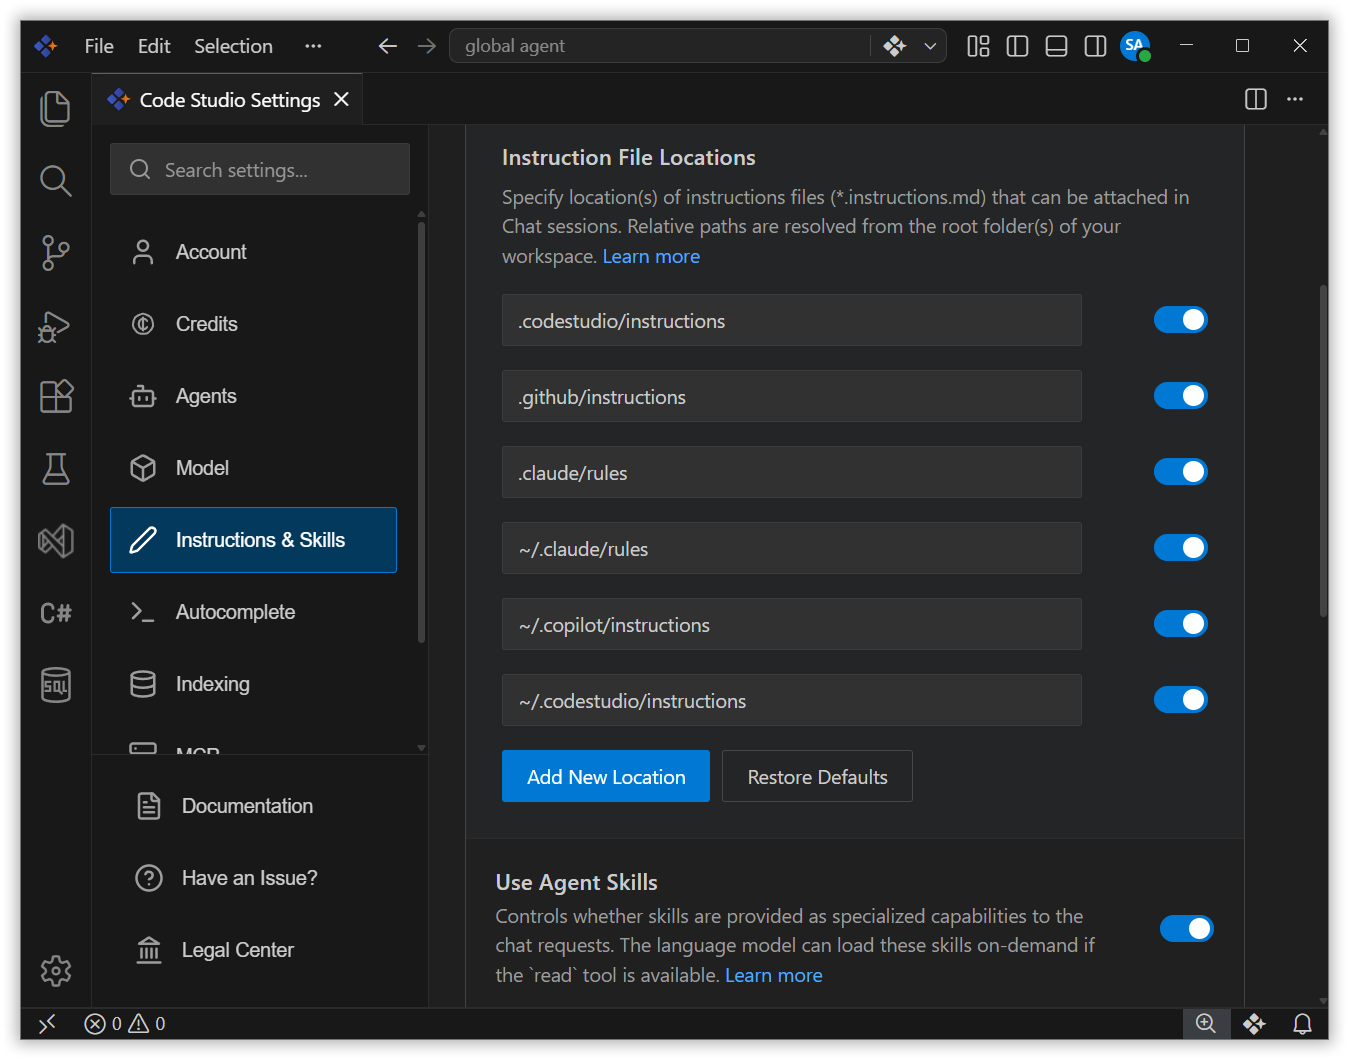Expand the agent dropdown chevron in command bar
The image size is (1349, 1060).
pyautogui.click(x=930, y=46)
